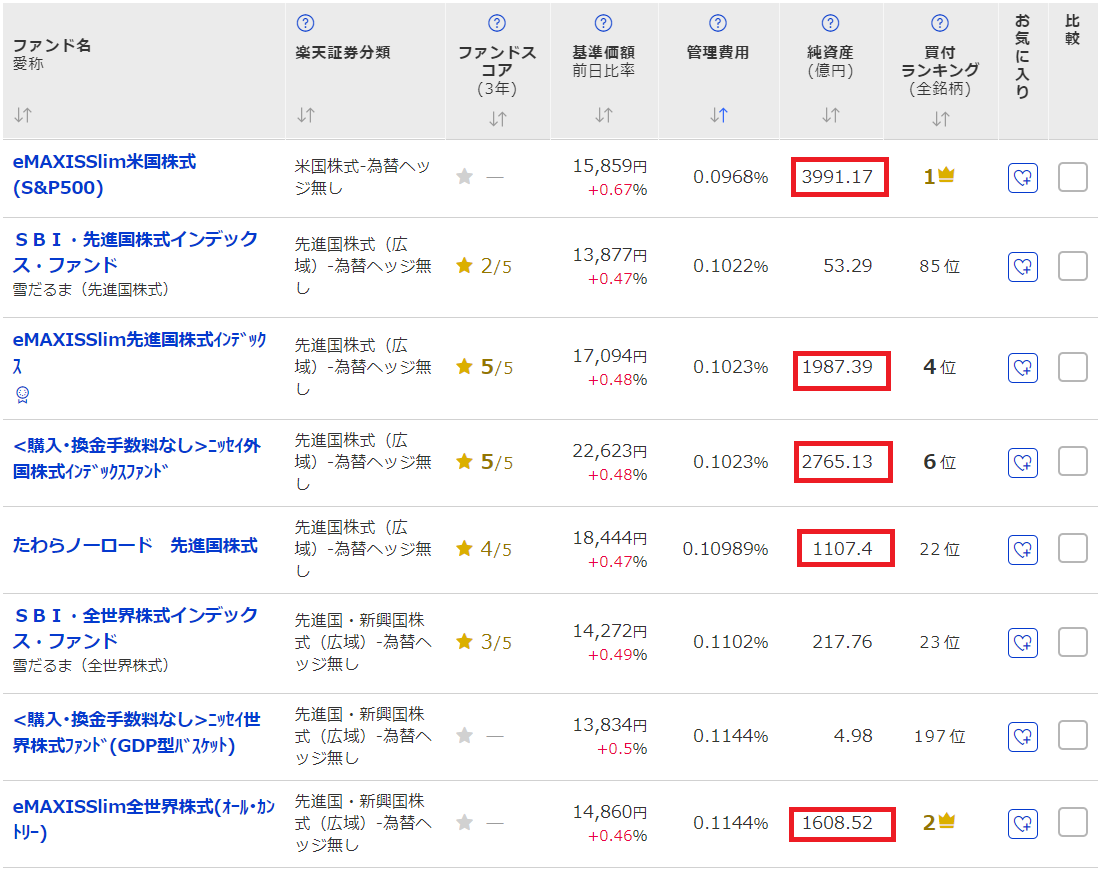Image resolution: width=1105 pixels, height=872 pixels.
Task: Add eMAXISSlim全世界株式(オール・カントリー) to favorites
Action: click(1023, 823)
